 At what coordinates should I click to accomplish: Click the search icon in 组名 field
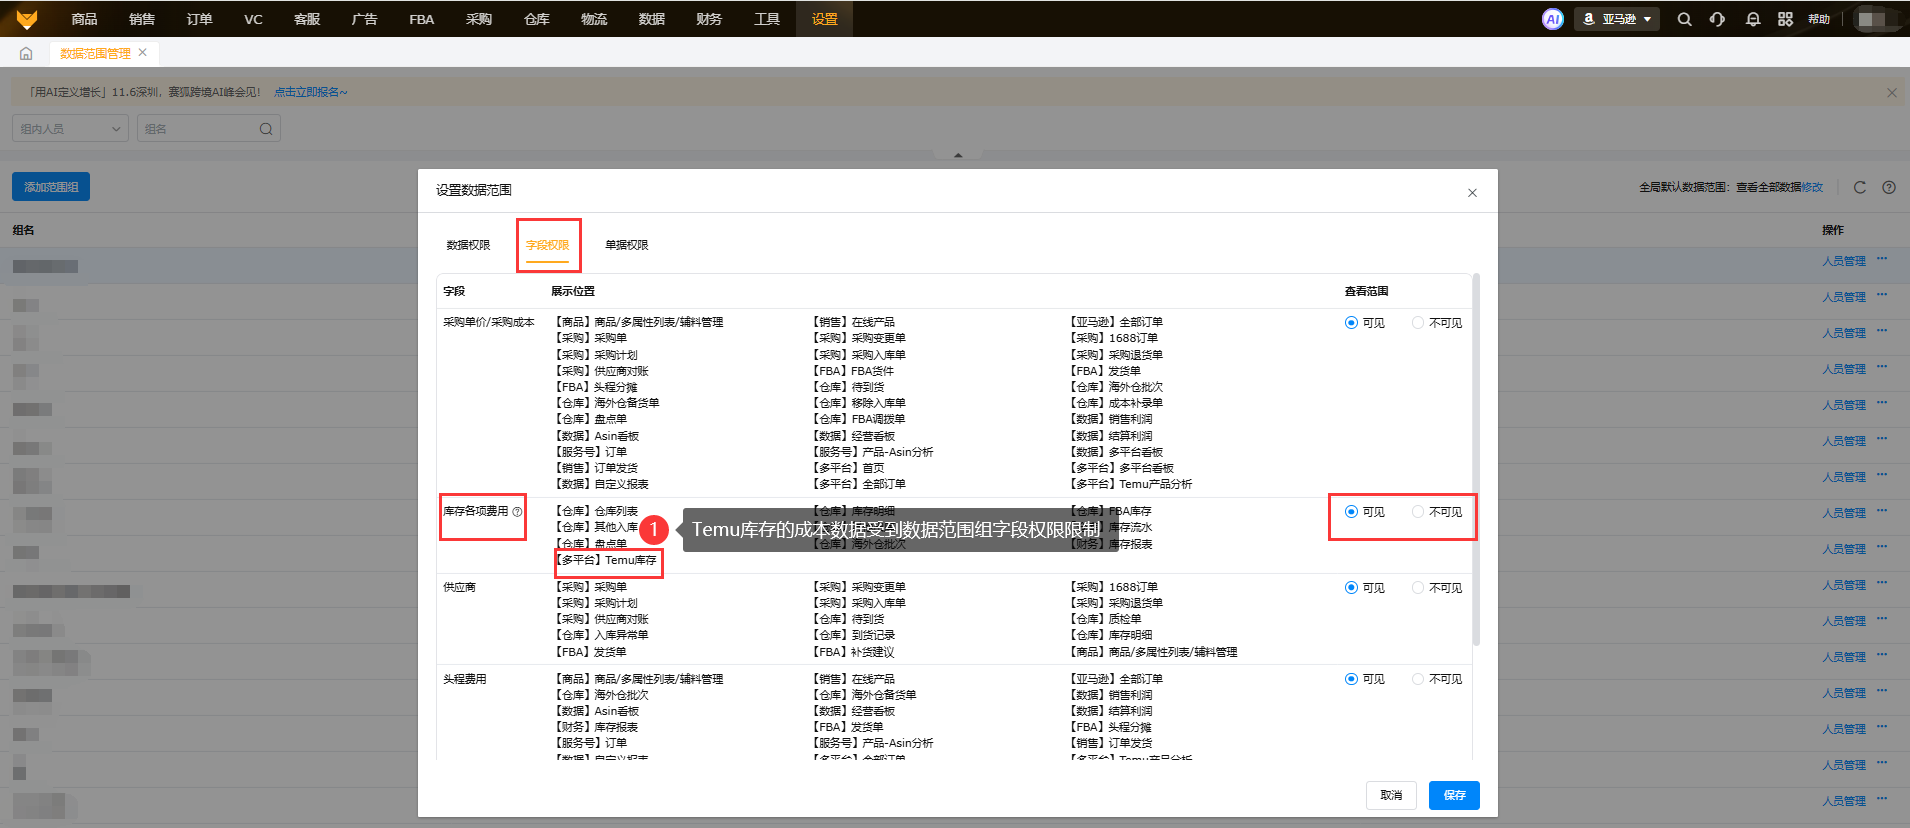(266, 129)
